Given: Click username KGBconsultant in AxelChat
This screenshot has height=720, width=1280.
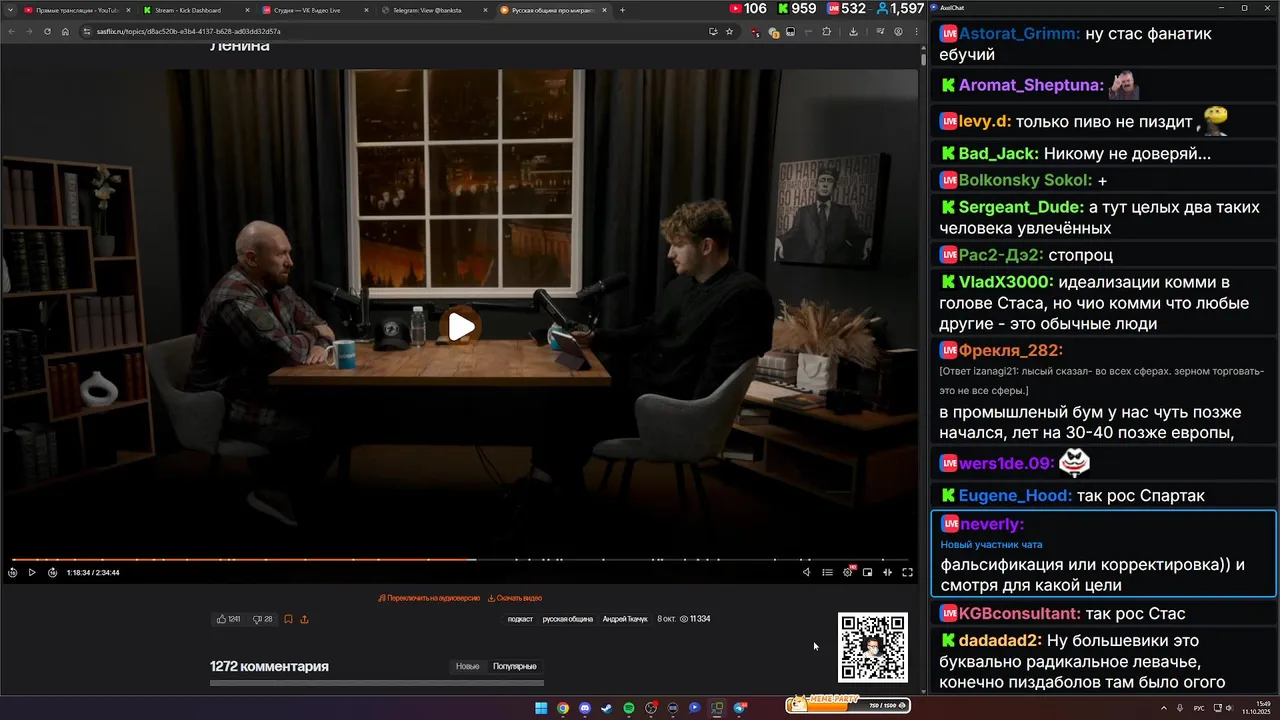Looking at the screenshot, I should pos(1019,614).
